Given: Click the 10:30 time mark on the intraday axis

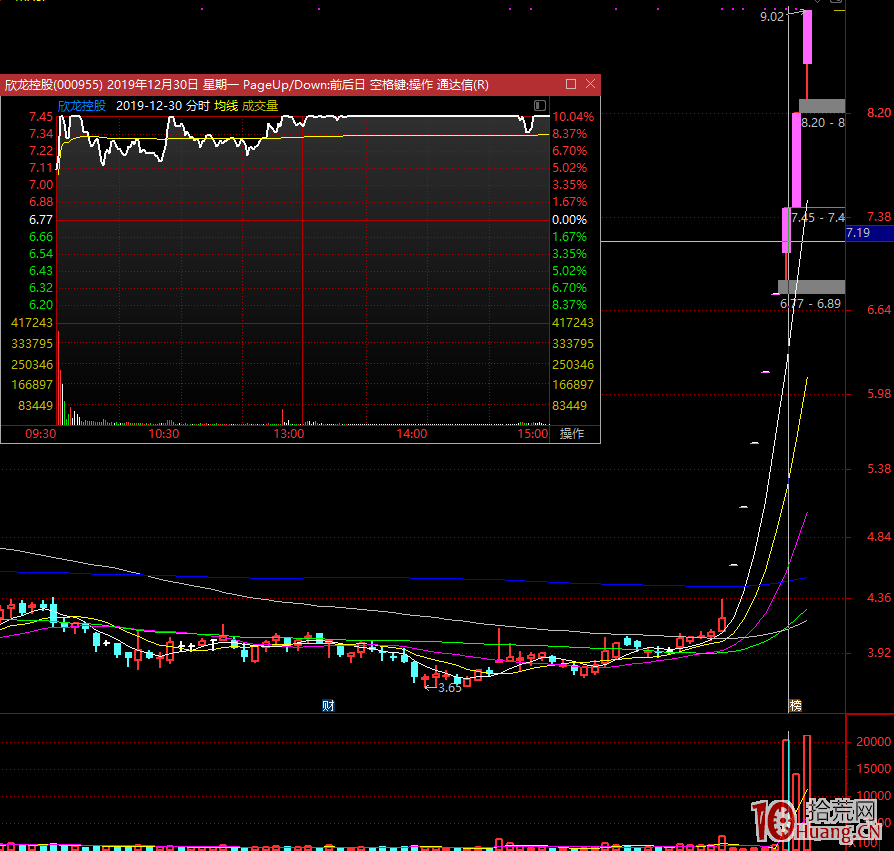Looking at the screenshot, I should (164, 434).
